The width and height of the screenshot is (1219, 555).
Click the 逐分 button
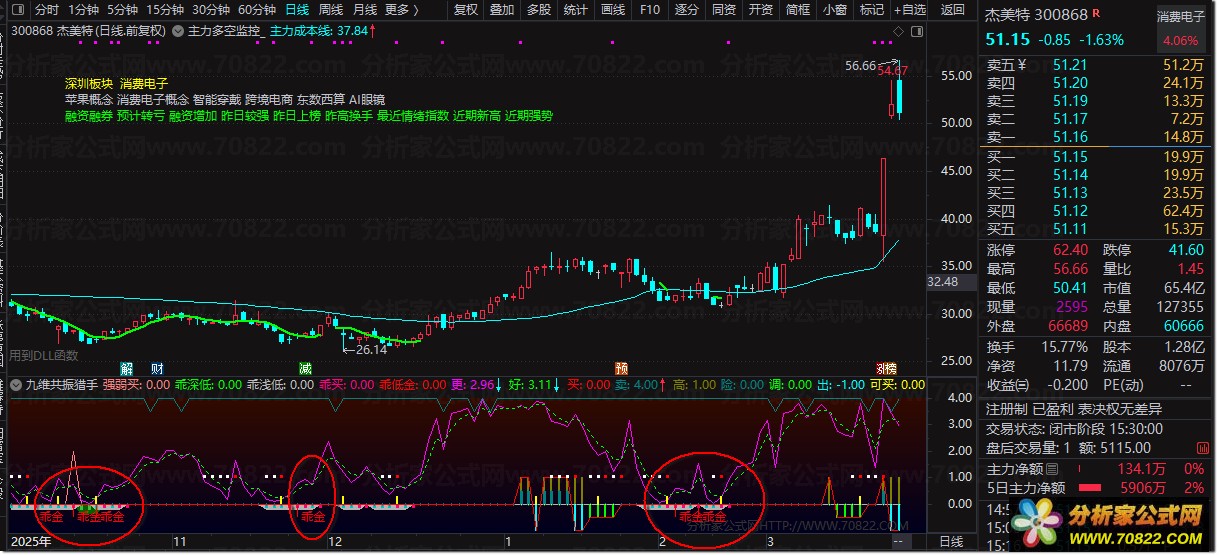686,10
